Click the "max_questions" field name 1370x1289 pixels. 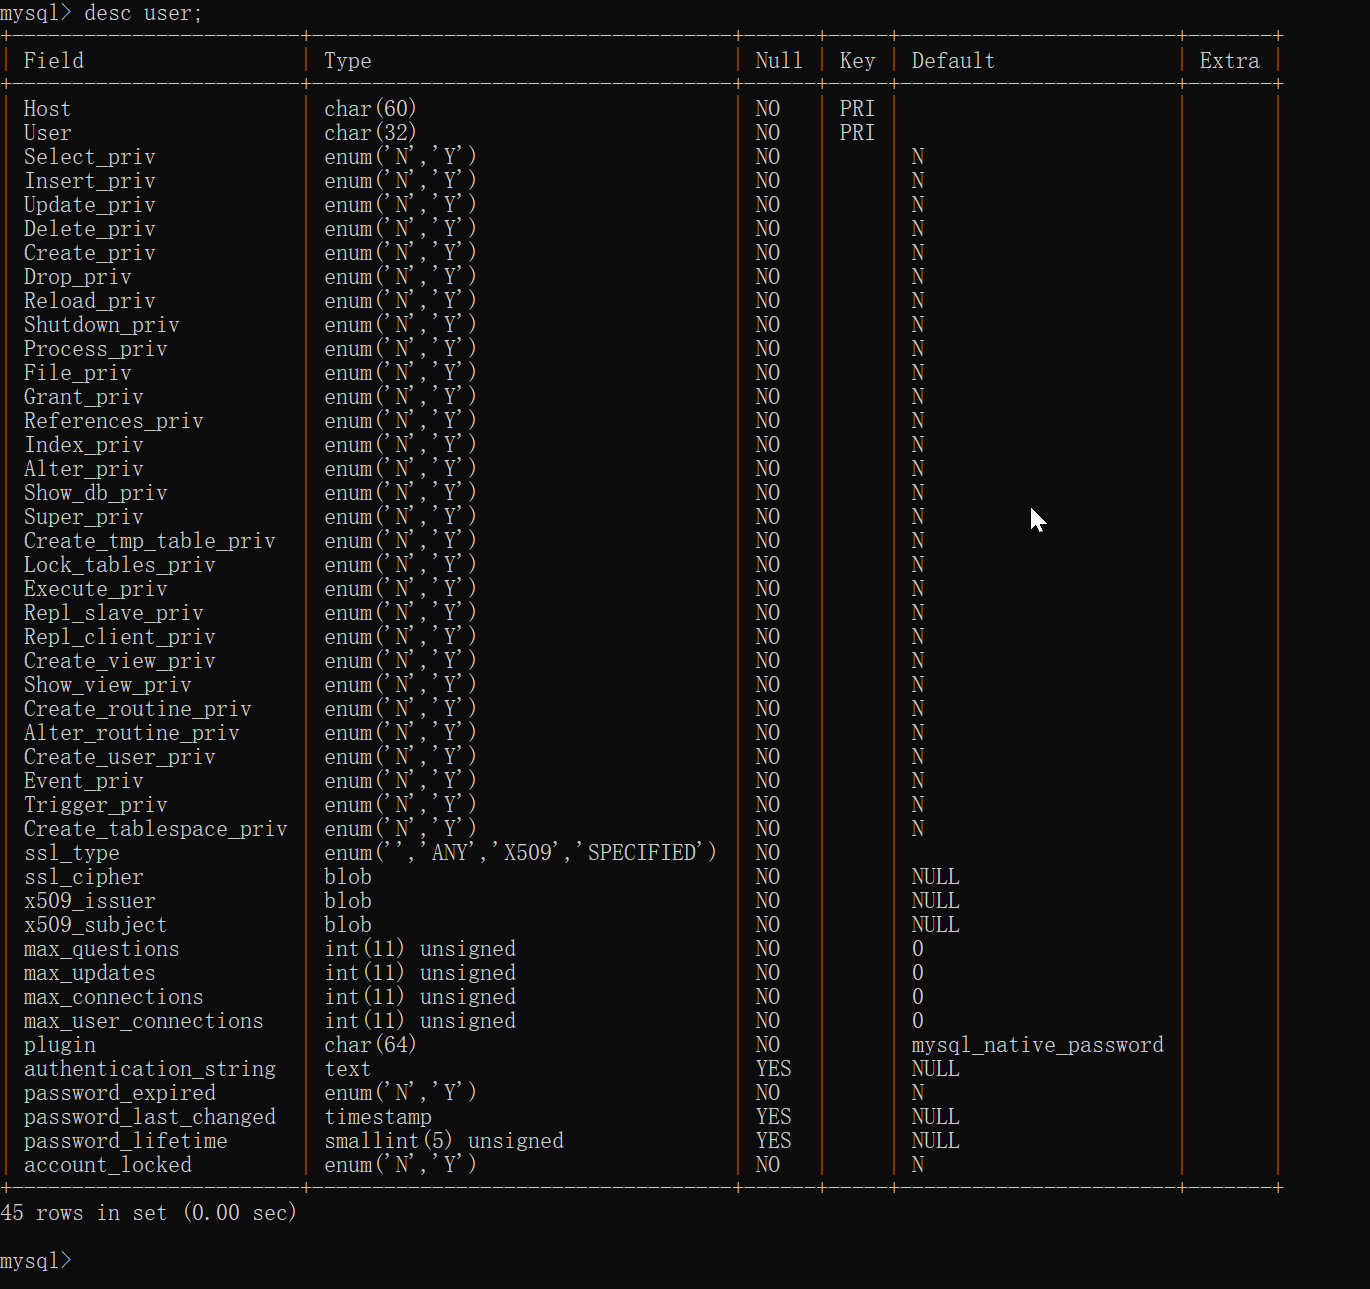pyautogui.click(x=102, y=949)
